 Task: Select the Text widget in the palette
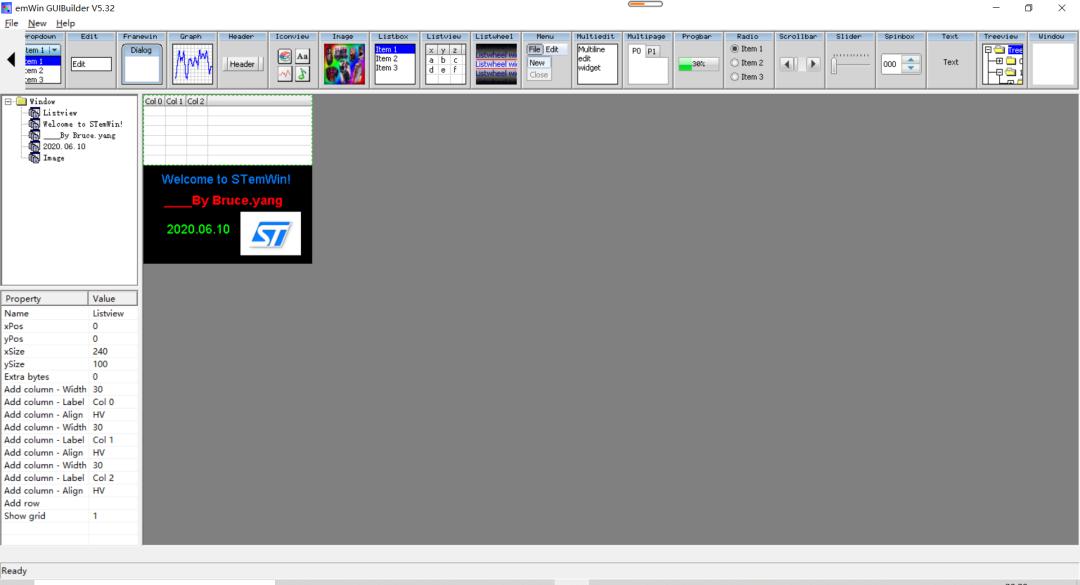coord(951,60)
